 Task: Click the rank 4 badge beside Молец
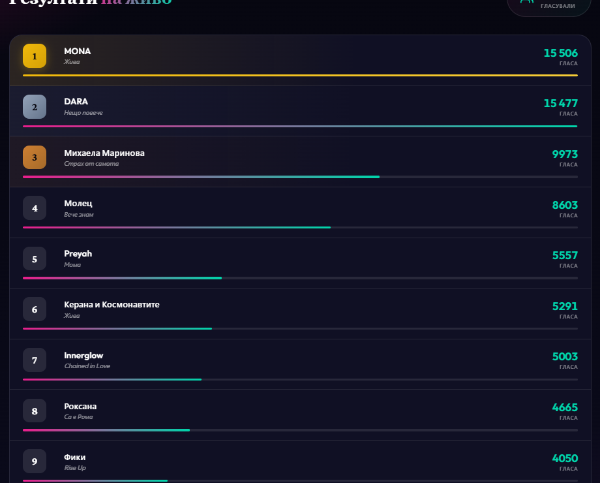pos(35,208)
